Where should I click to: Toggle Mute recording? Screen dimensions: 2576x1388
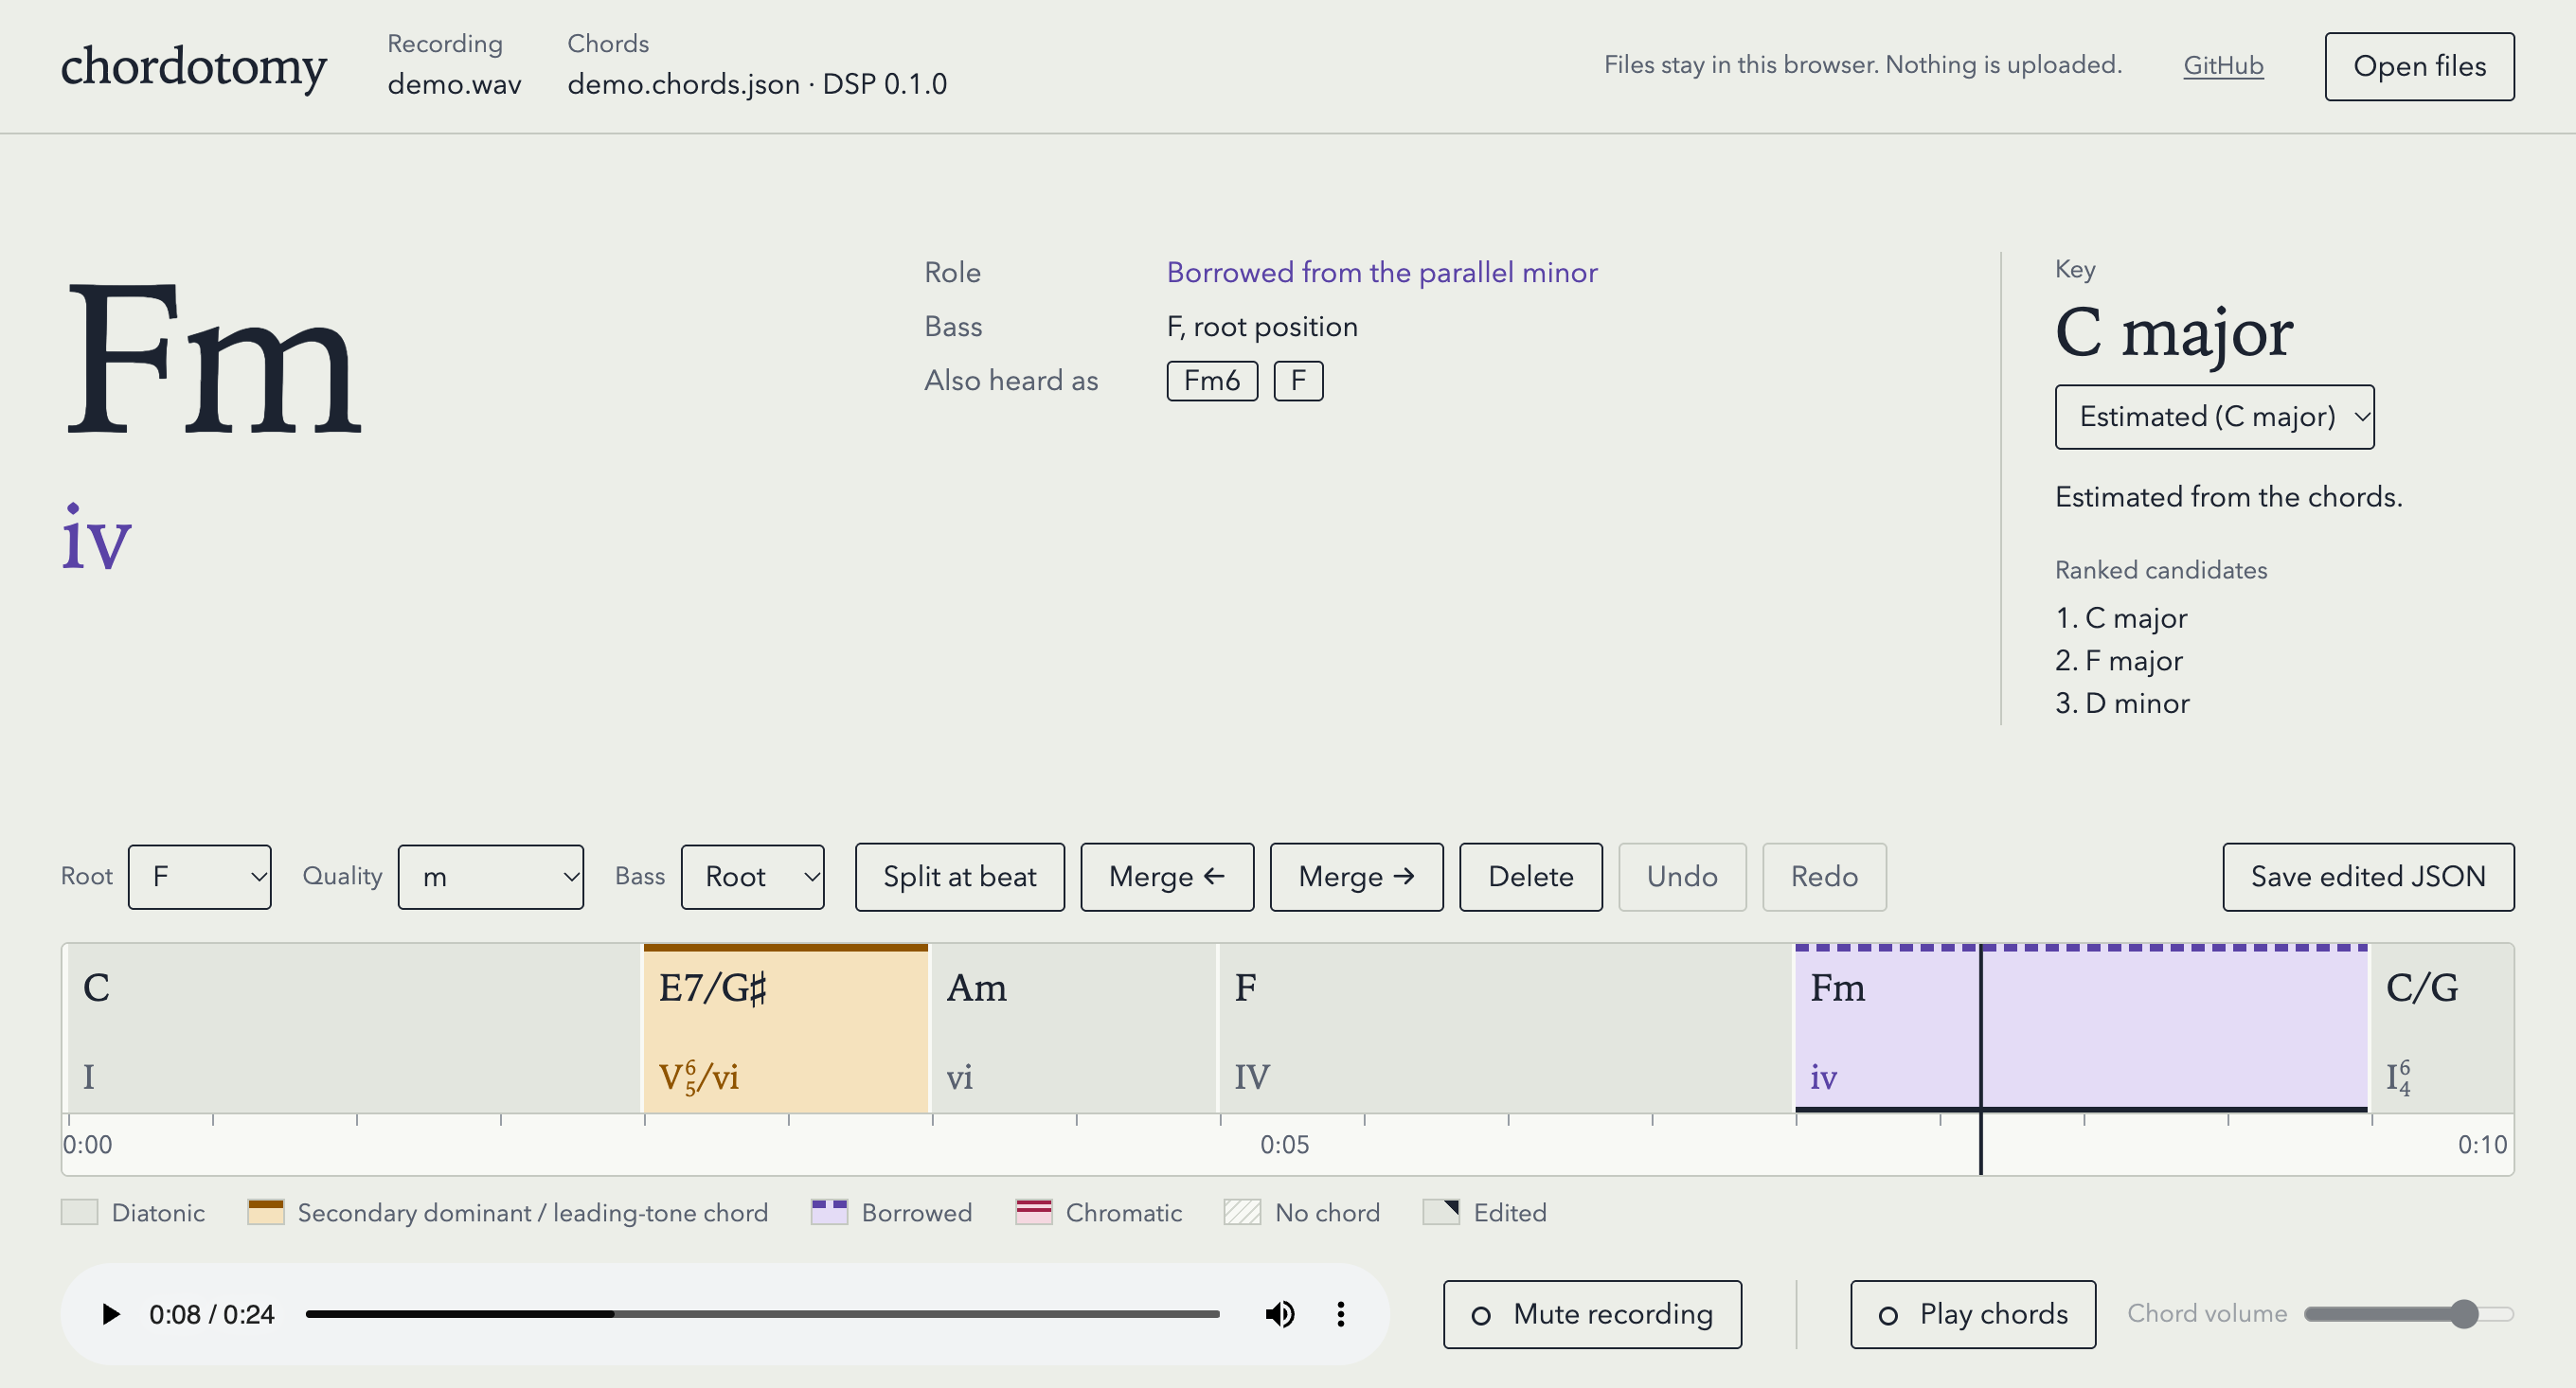click(x=1592, y=1314)
